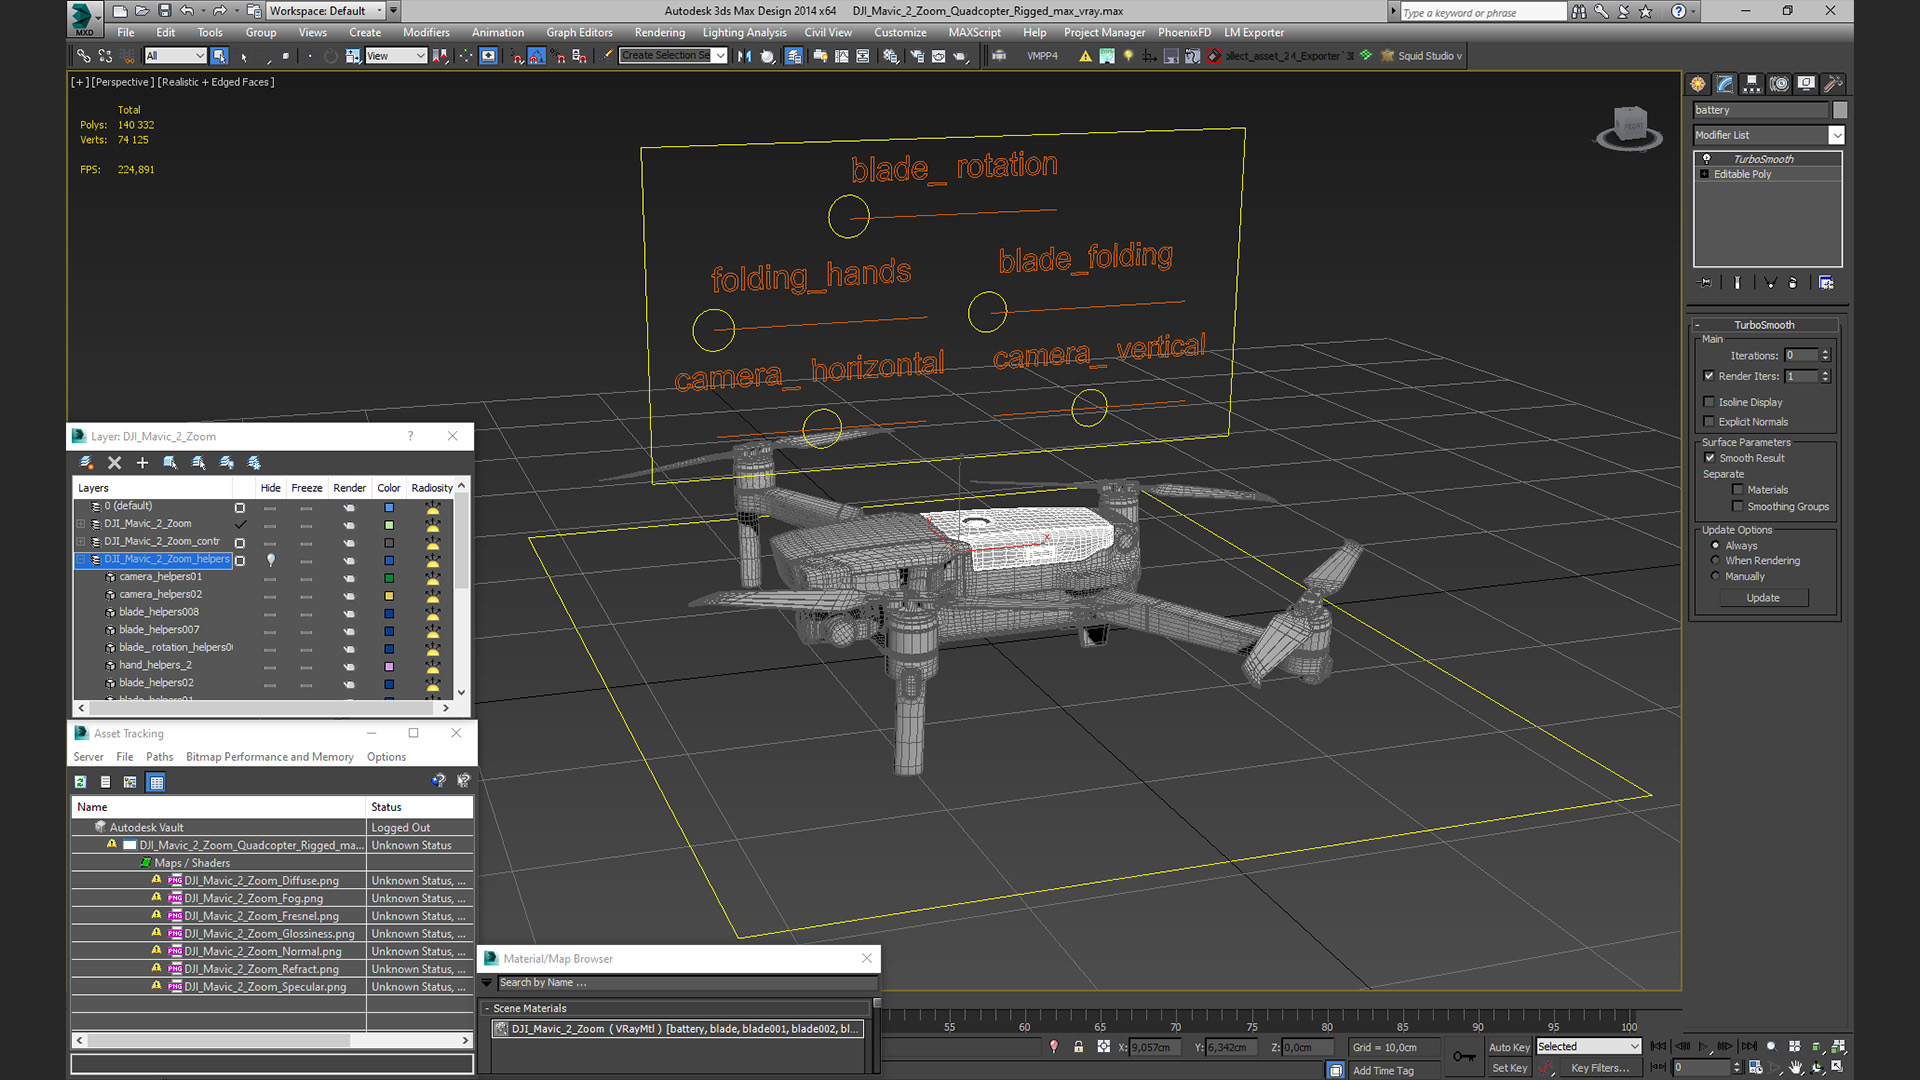
Task: Toggle the Angle Snap icon
Action: [537, 56]
